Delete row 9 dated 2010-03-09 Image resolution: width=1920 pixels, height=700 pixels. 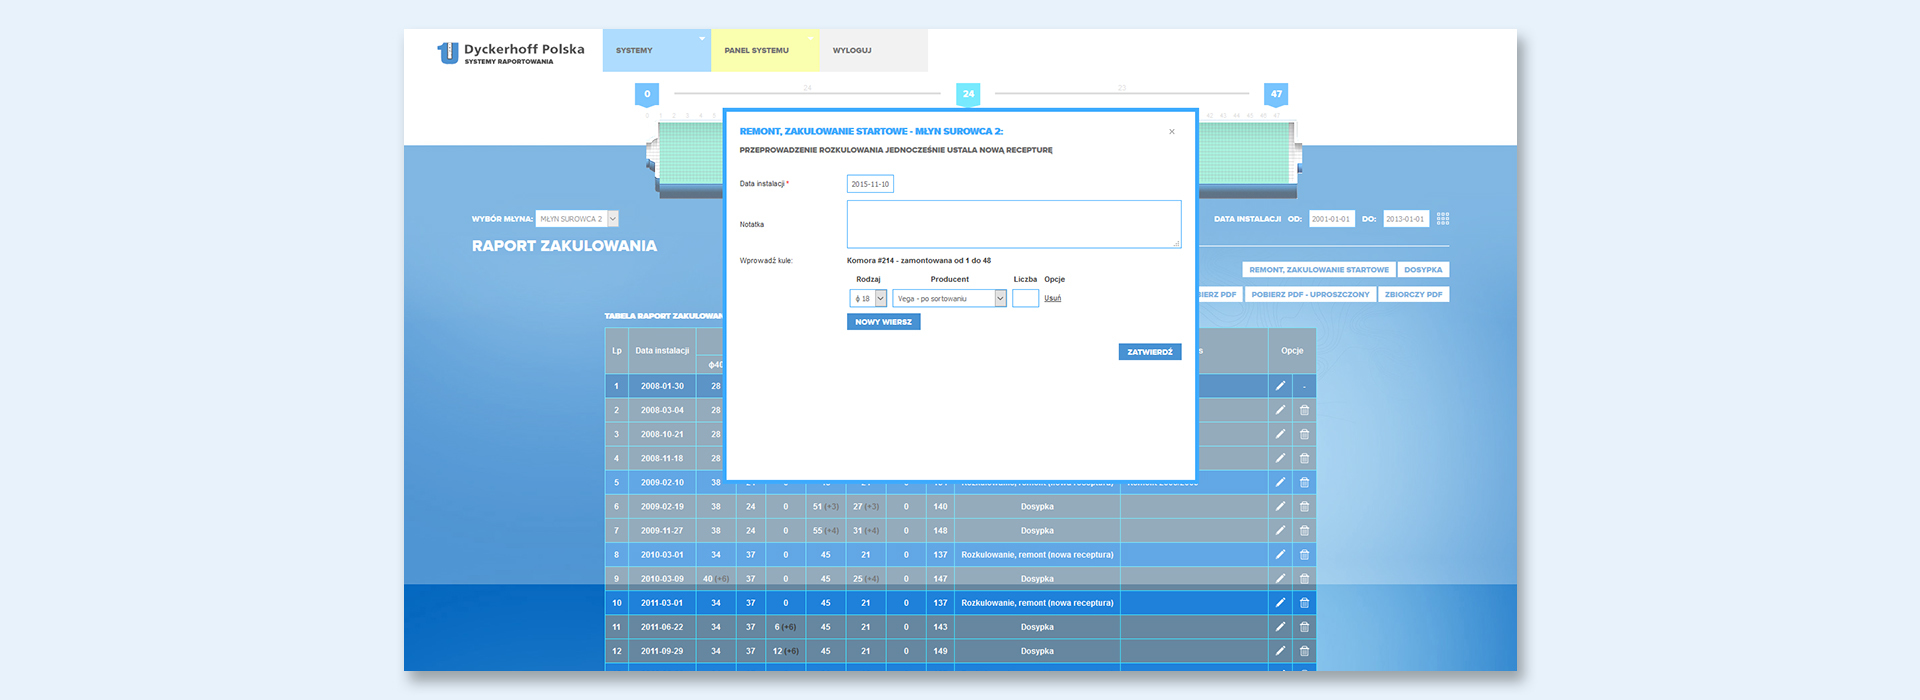[x=1304, y=578]
